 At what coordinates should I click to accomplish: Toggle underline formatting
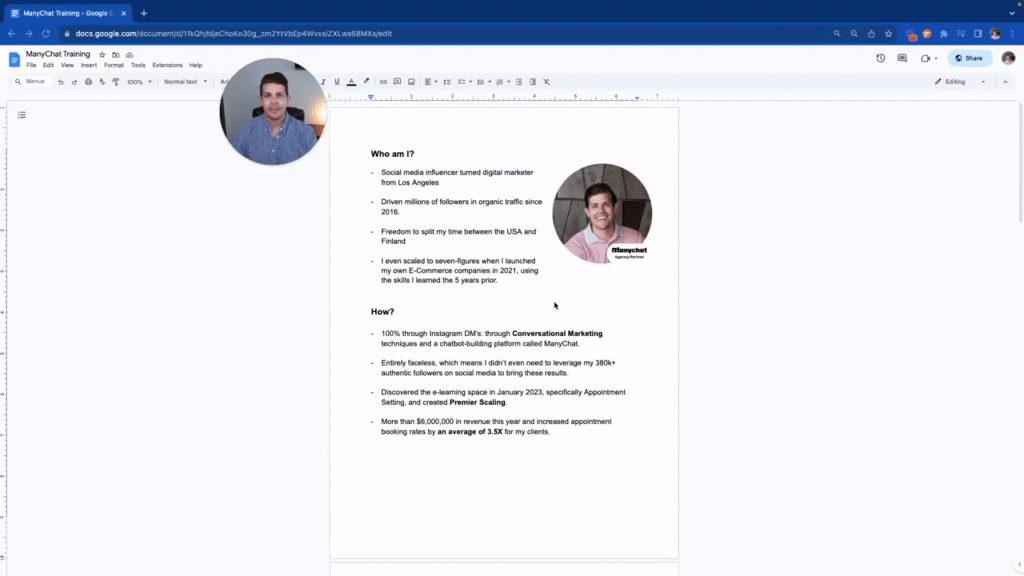point(337,82)
